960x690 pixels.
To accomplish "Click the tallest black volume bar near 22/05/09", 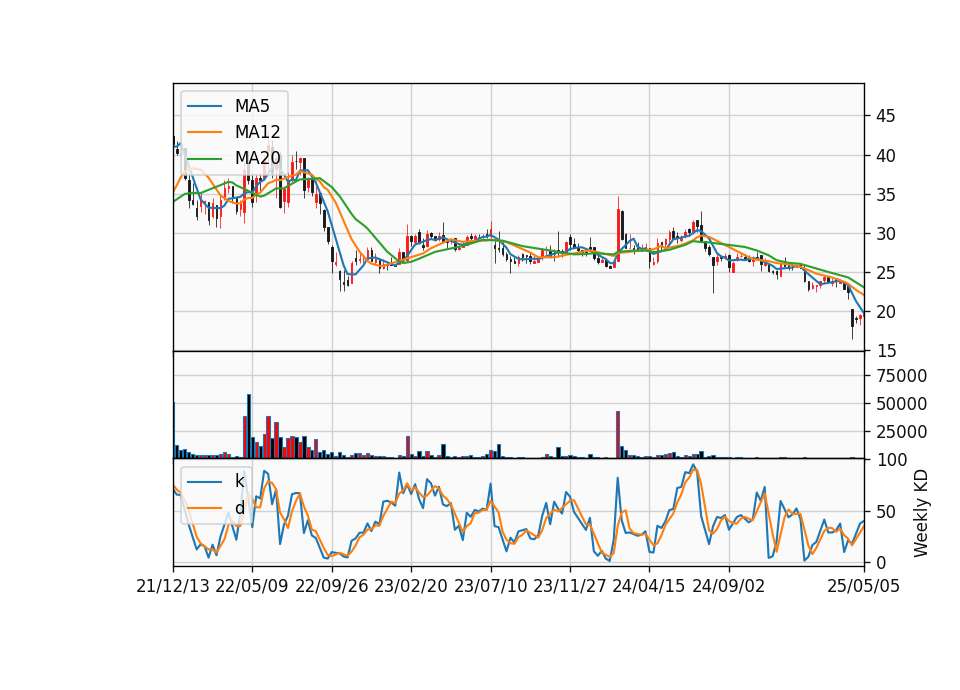I will tap(249, 426).
